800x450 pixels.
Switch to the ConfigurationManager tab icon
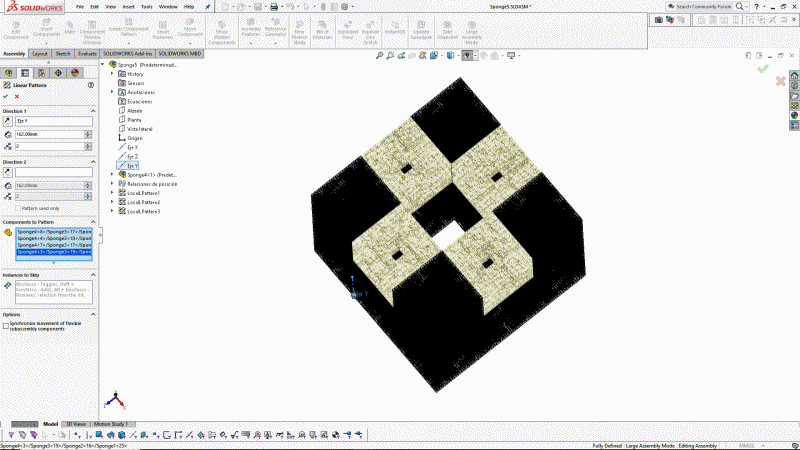pos(41,73)
